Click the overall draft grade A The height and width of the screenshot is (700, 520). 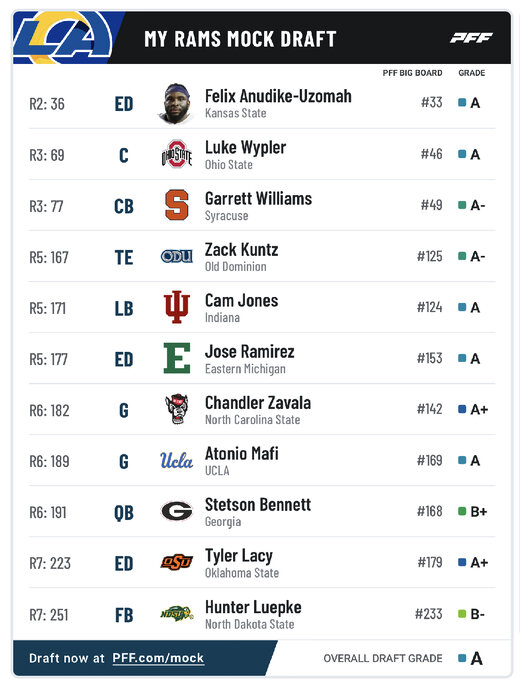tap(476, 658)
